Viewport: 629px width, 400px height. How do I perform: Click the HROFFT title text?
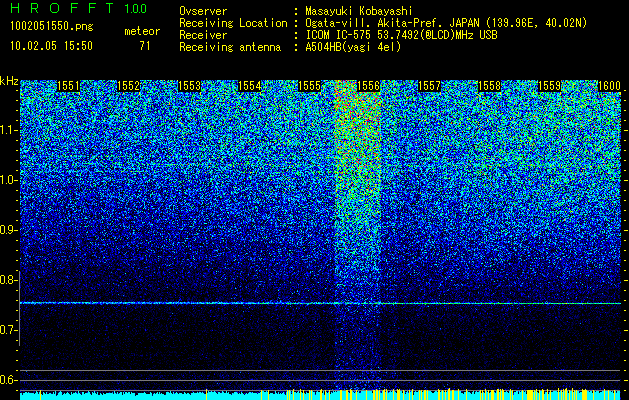click(62, 8)
